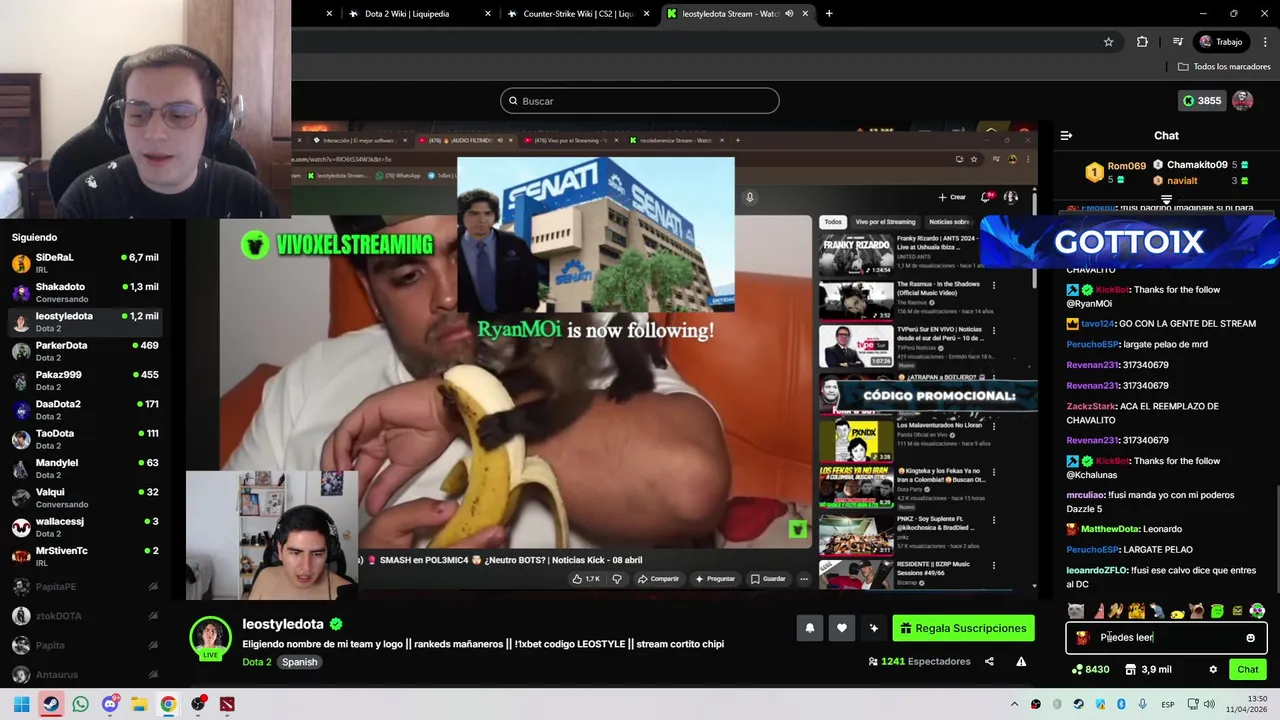Viewport: 1280px width, 720px height.
Task: Open SiDeRaL channel in sidebar
Action: pyautogui.click(x=86, y=264)
